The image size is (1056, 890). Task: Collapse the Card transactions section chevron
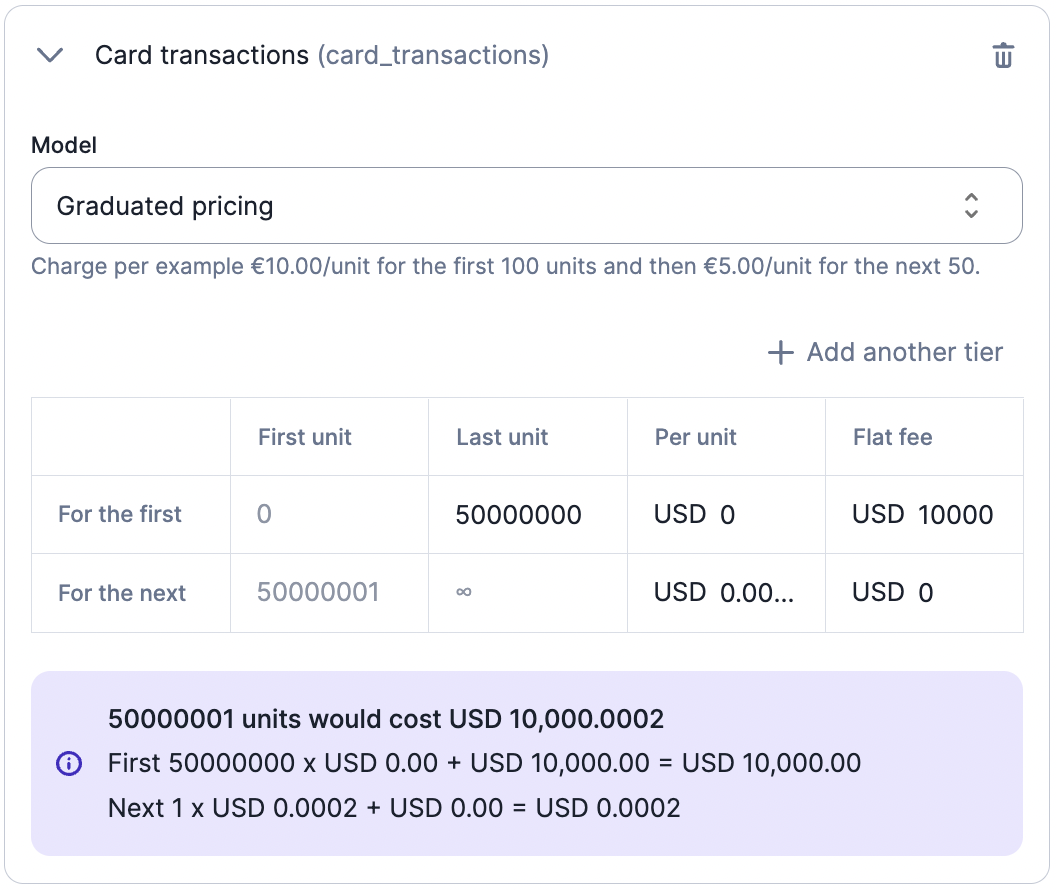50,55
